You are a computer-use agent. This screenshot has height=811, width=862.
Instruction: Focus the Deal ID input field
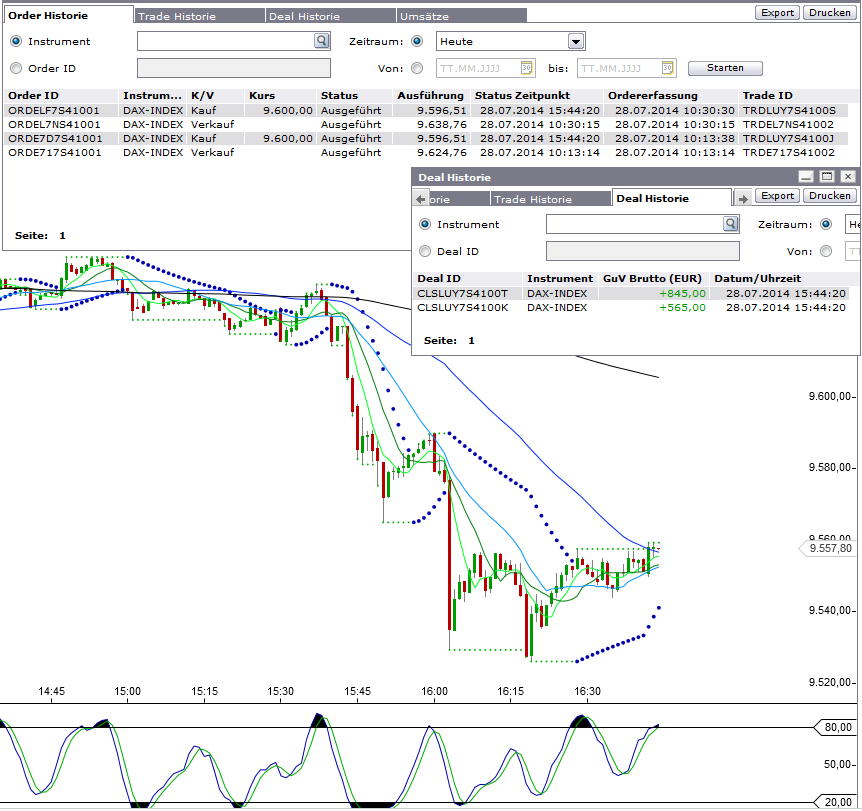click(643, 251)
